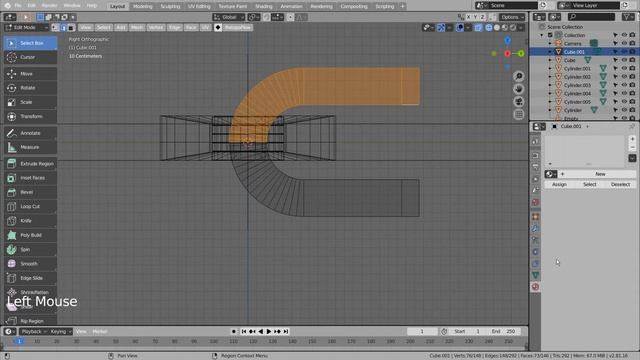Viewport: 640px width, 360px height.
Task: Enable edge select mode
Action: [x=63, y=27]
